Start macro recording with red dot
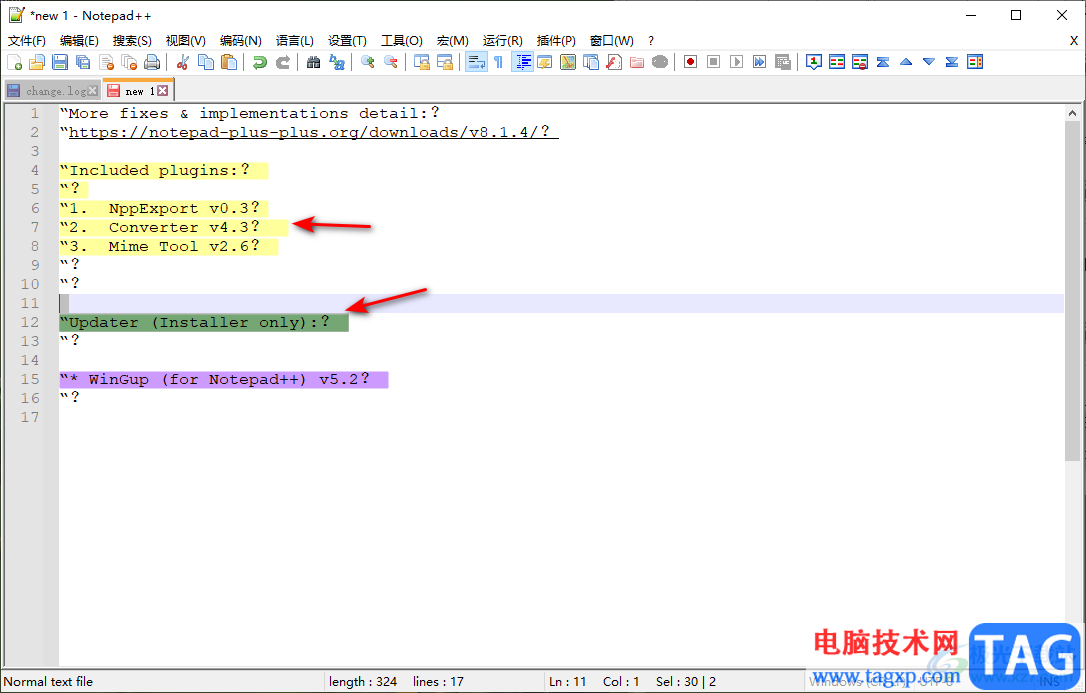This screenshot has height=693, width=1086. 691,62
